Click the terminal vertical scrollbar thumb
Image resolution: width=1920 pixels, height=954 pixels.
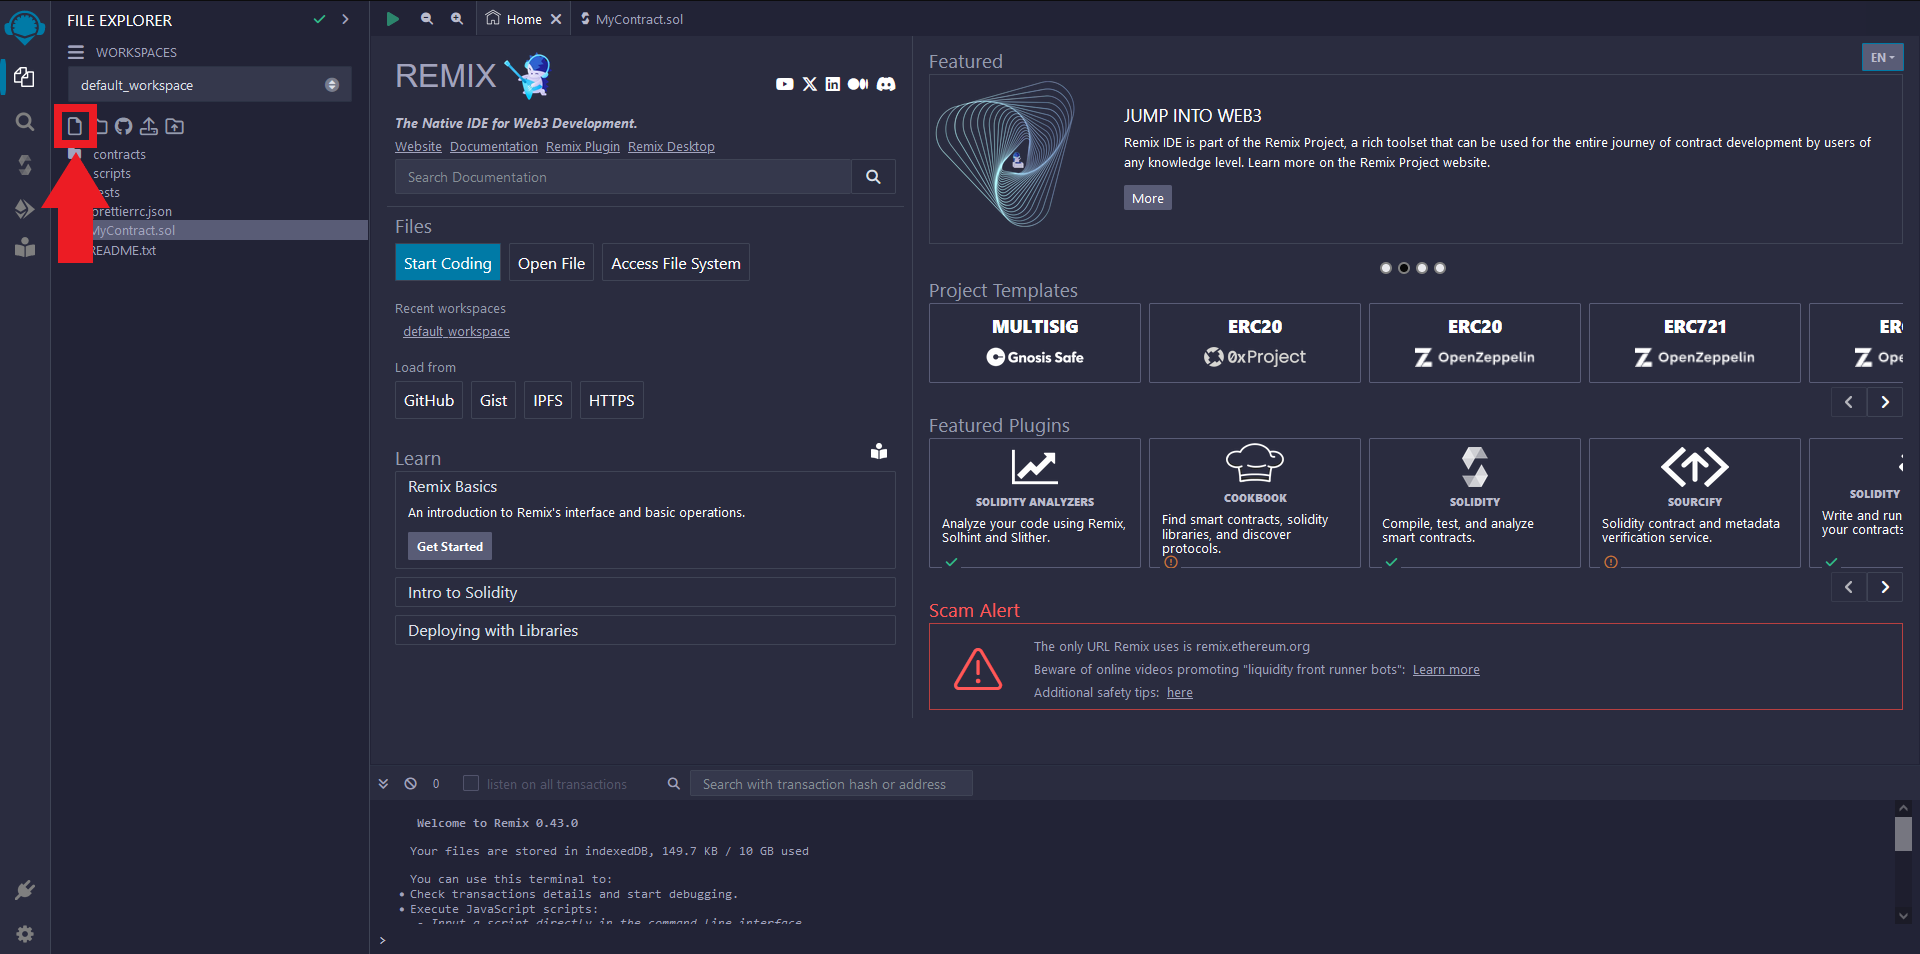coord(1903,833)
